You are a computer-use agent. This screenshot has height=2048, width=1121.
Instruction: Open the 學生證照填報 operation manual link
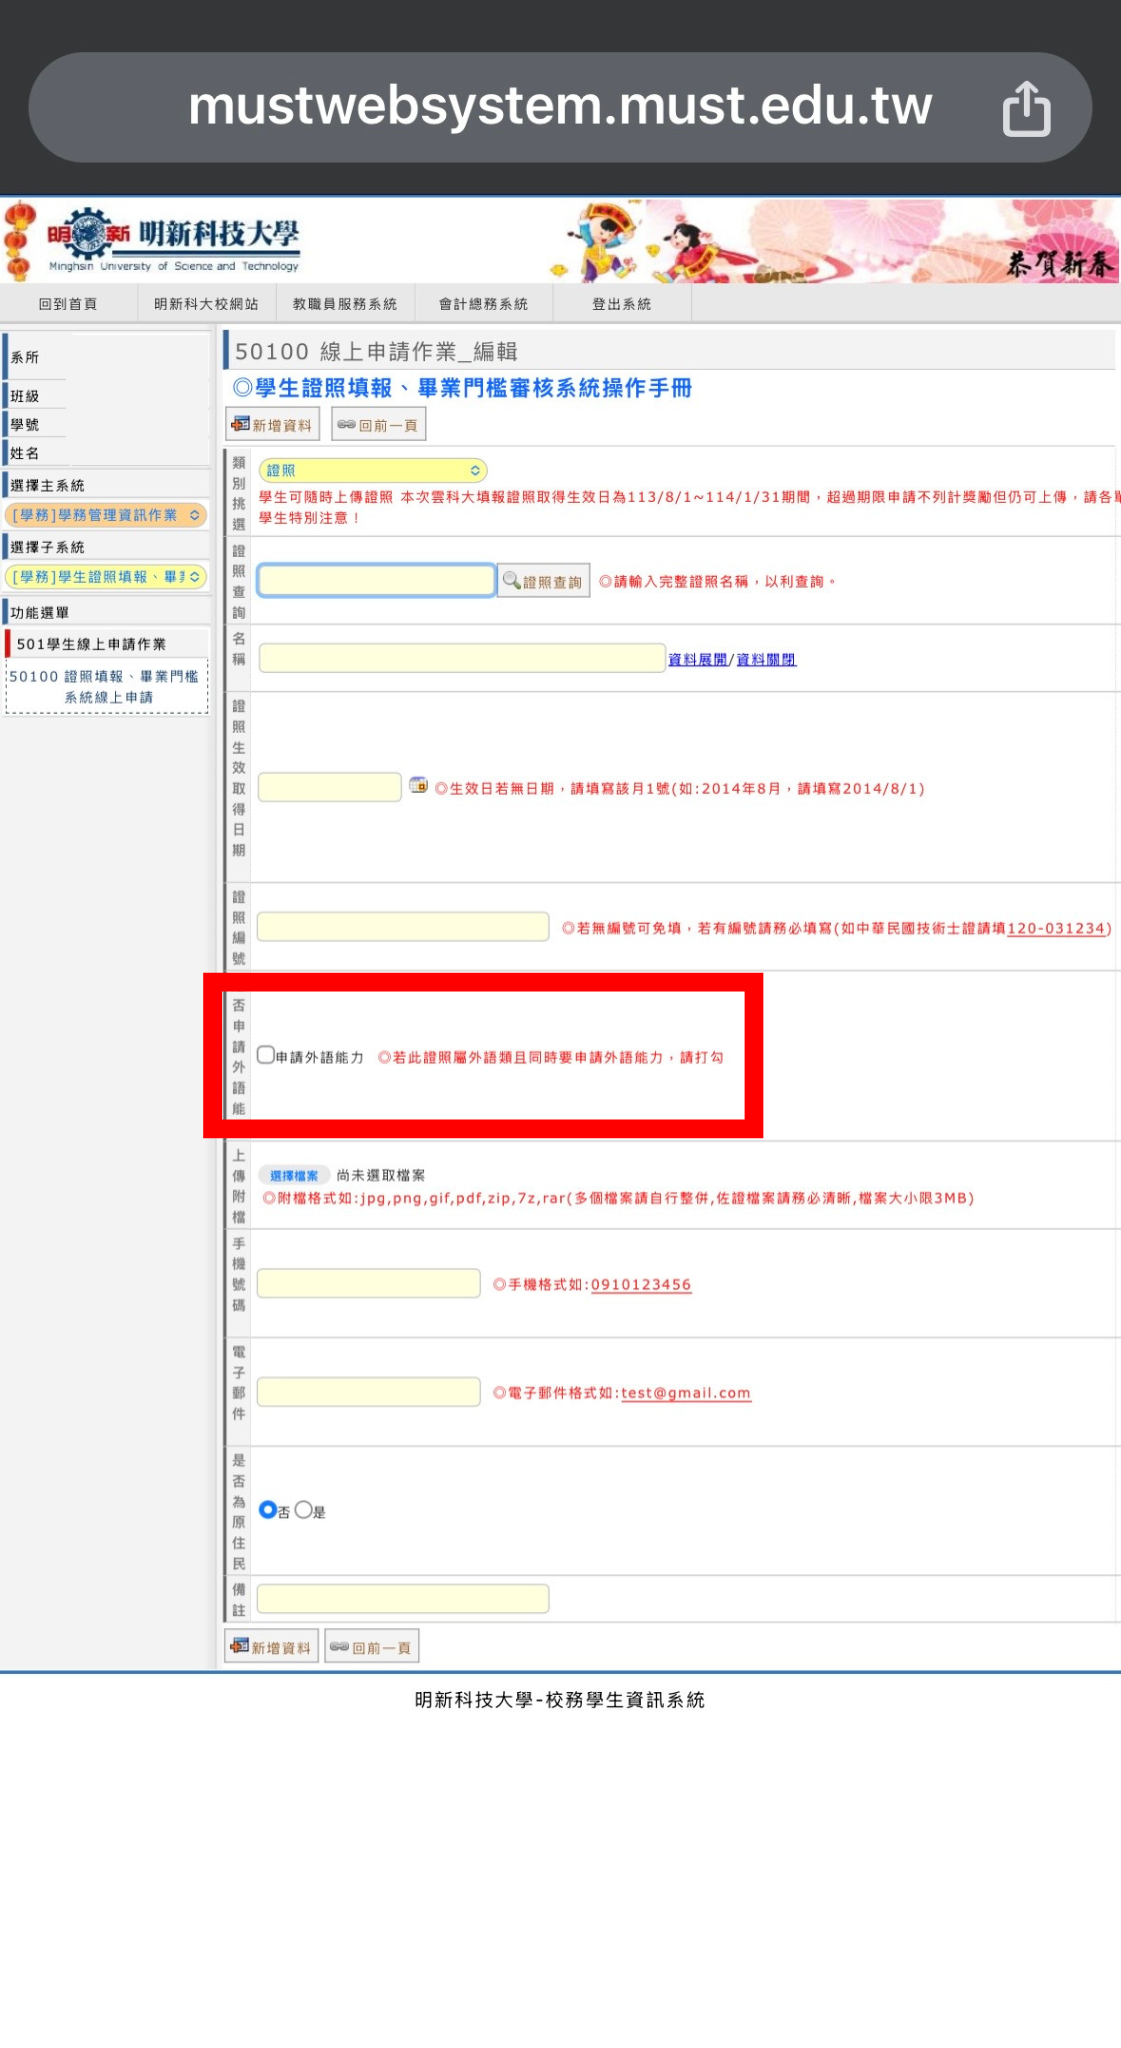click(462, 388)
